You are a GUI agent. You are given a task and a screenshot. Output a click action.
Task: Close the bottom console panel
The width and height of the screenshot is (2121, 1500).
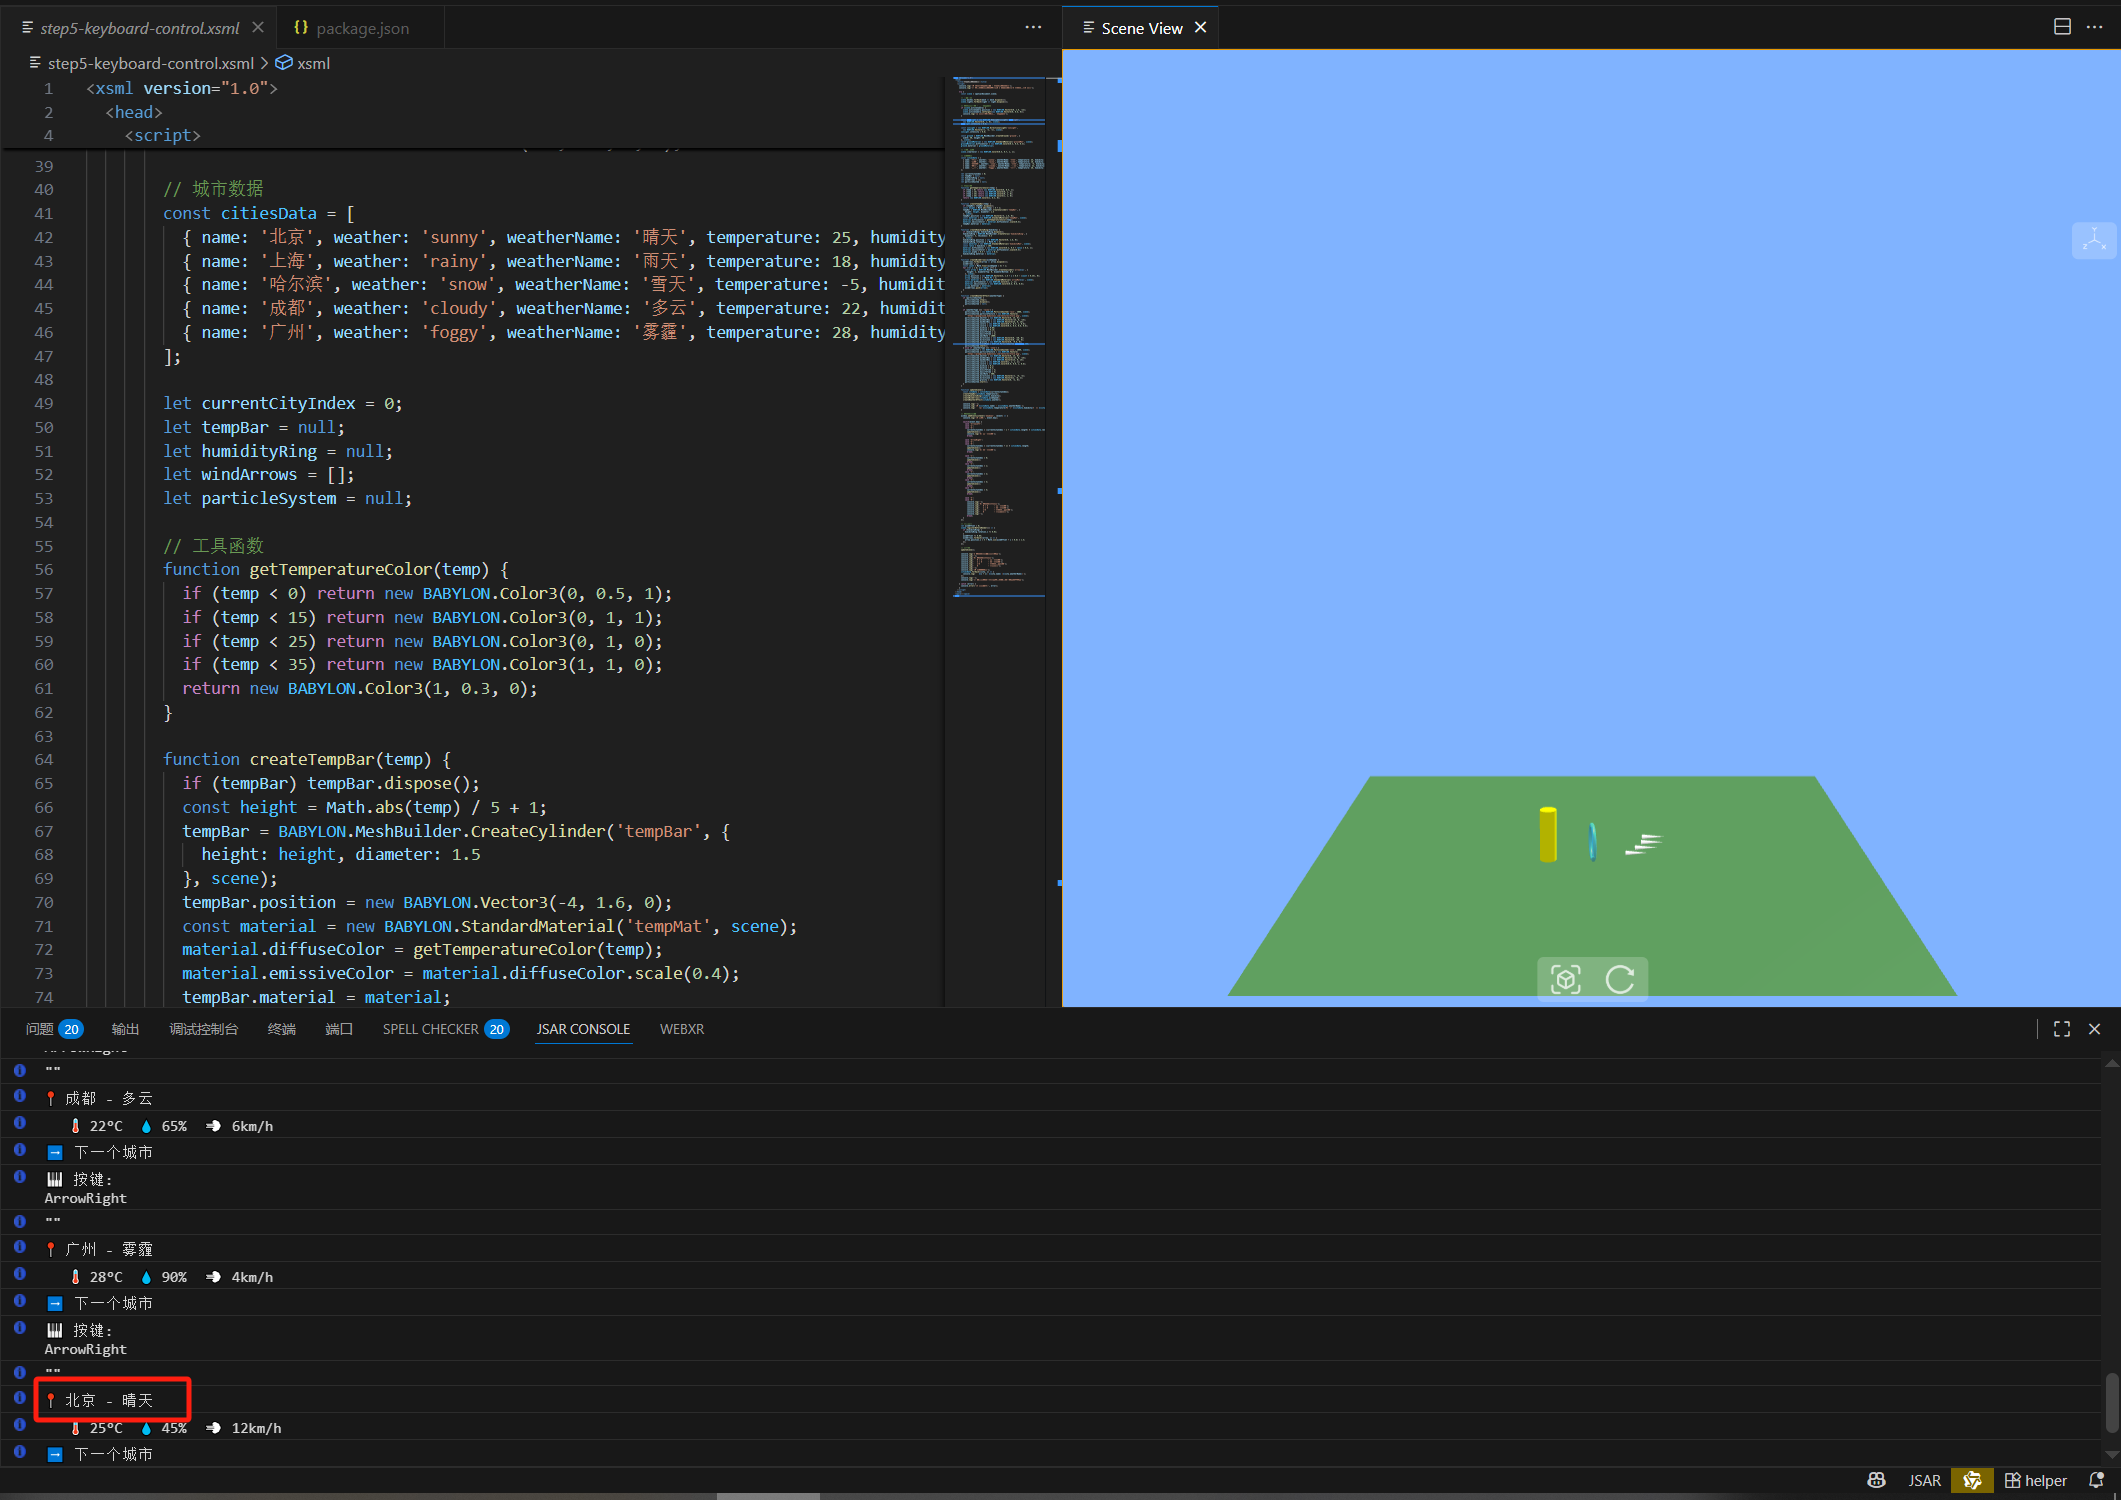pyautogui.click(x=2094, y=1029)
